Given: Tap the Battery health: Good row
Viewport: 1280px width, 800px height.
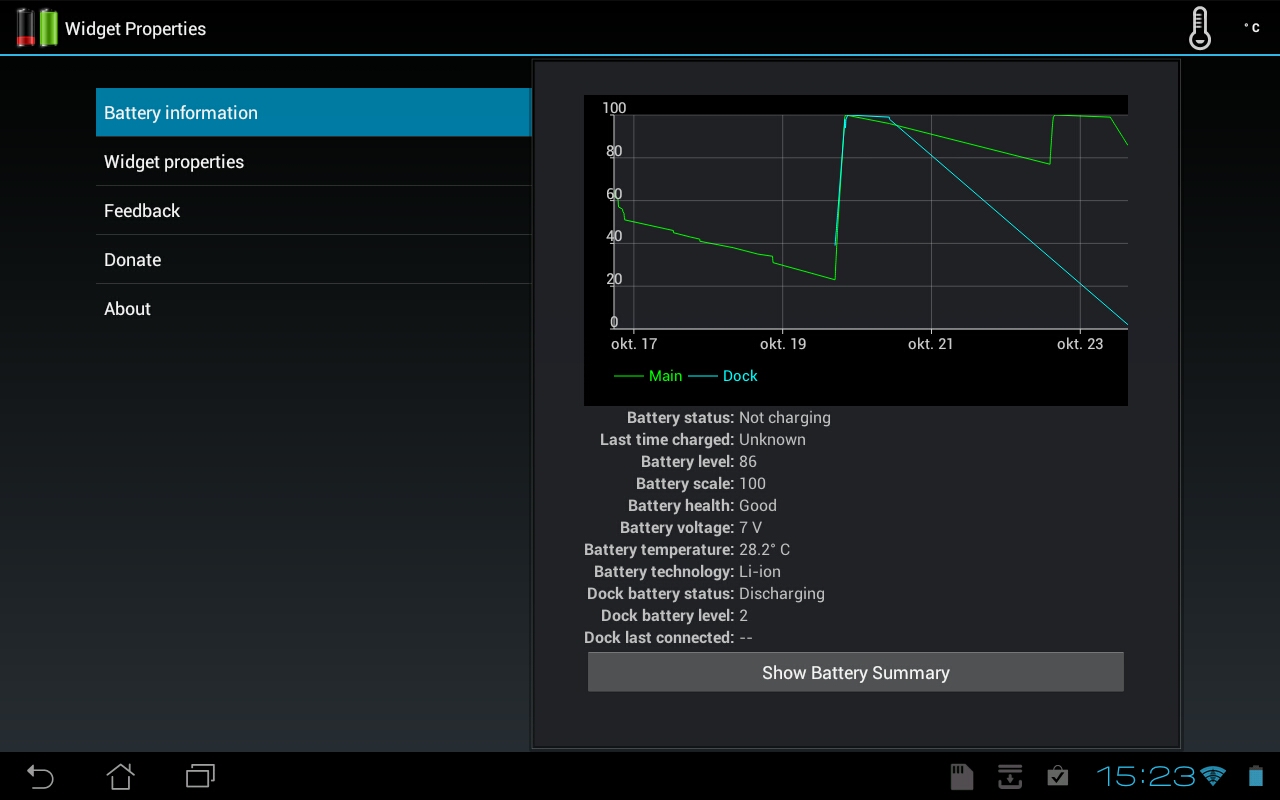Looking at the screenshot, I should (x=702, y=506).
